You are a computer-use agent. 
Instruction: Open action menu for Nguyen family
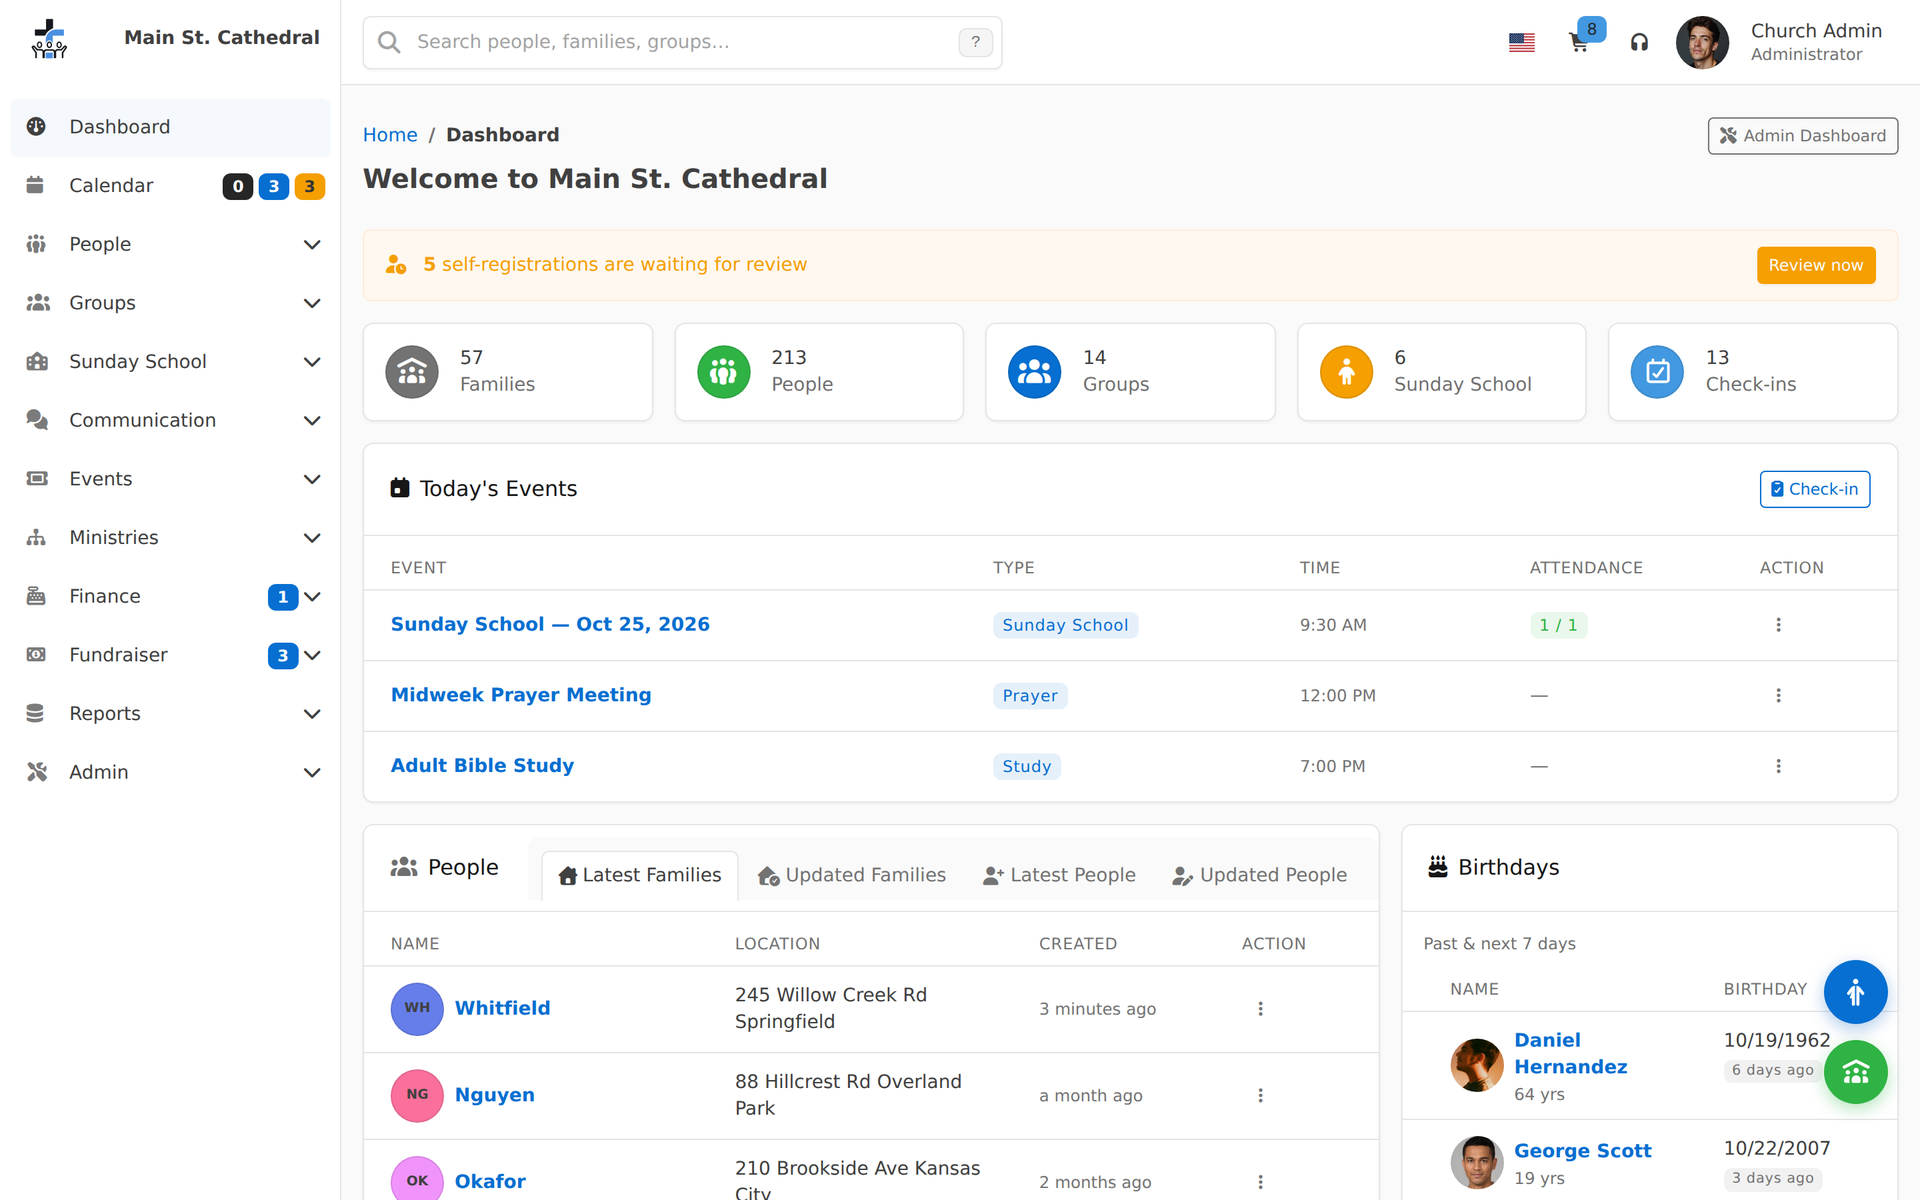(x=1260, y=1096)
